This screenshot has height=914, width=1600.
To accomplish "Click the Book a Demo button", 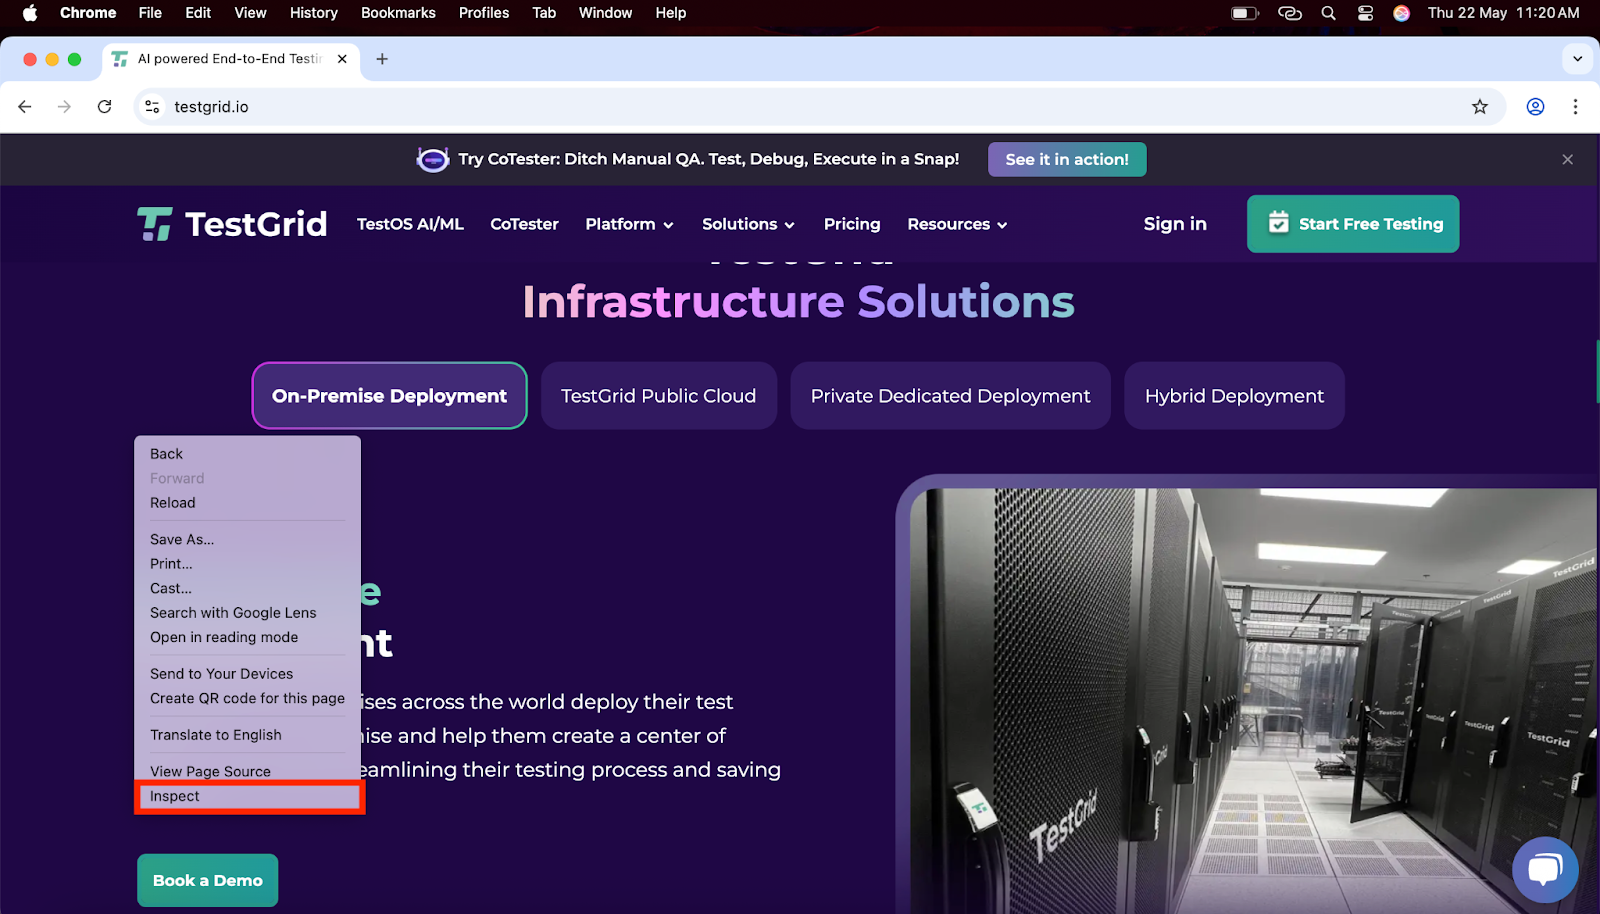I will click(x=207, y=880).
